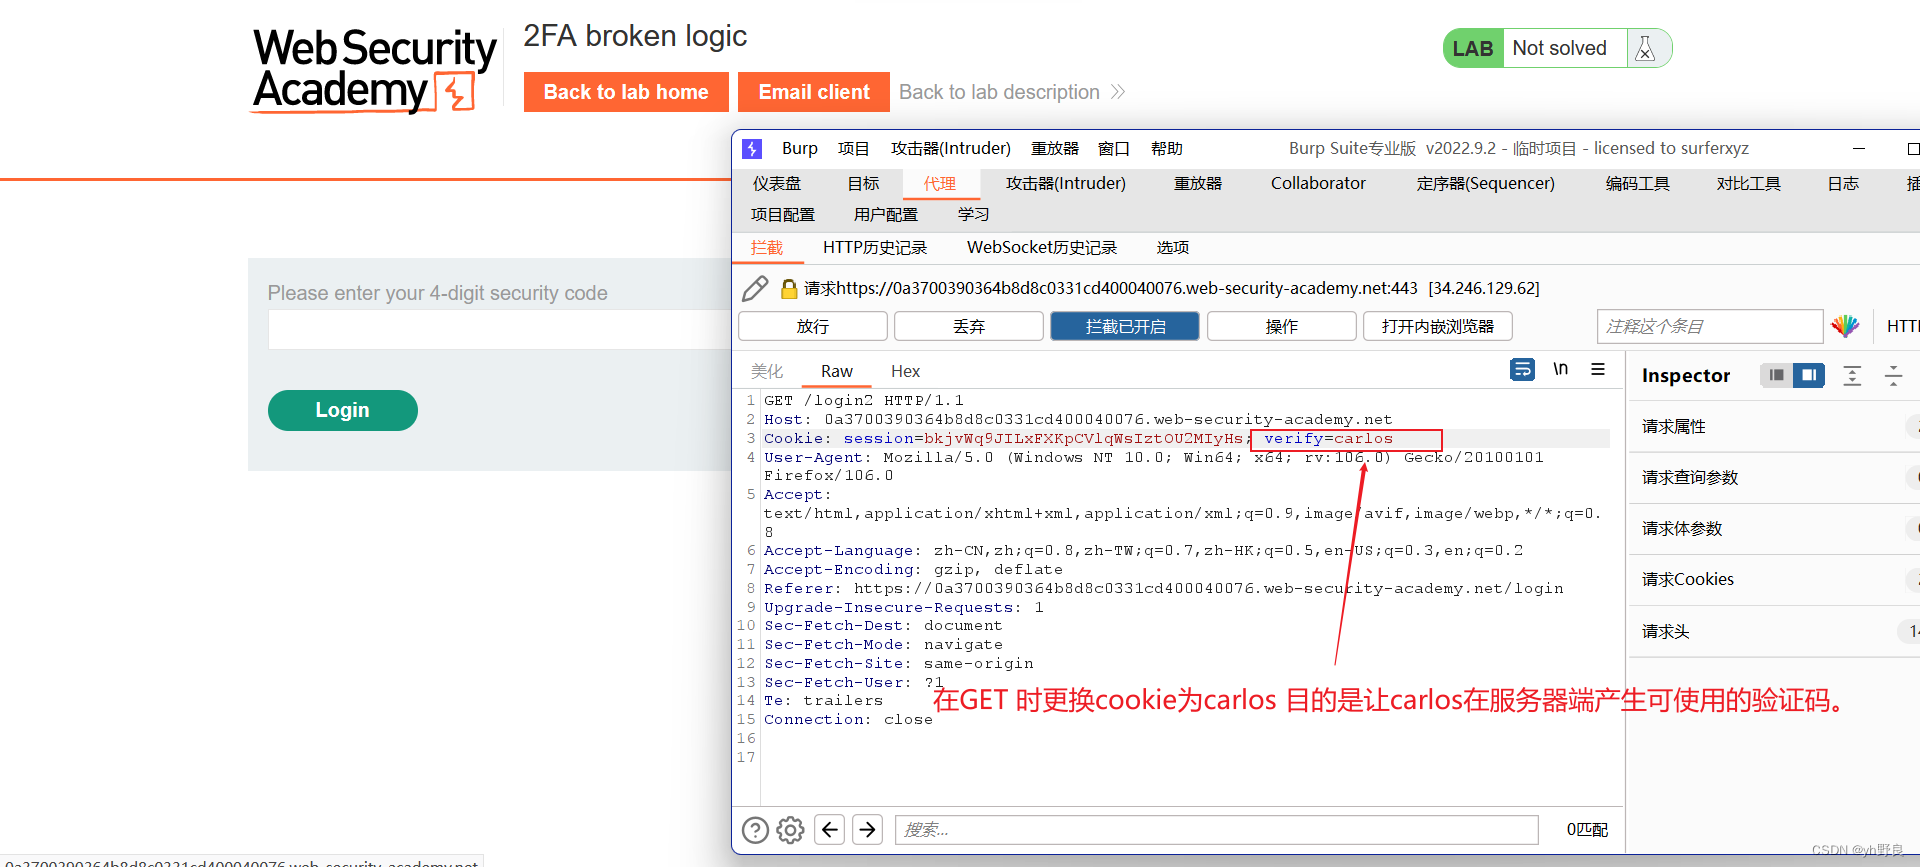
Task: Open User options (用户配置) tab
Action: tap(885, 215)
